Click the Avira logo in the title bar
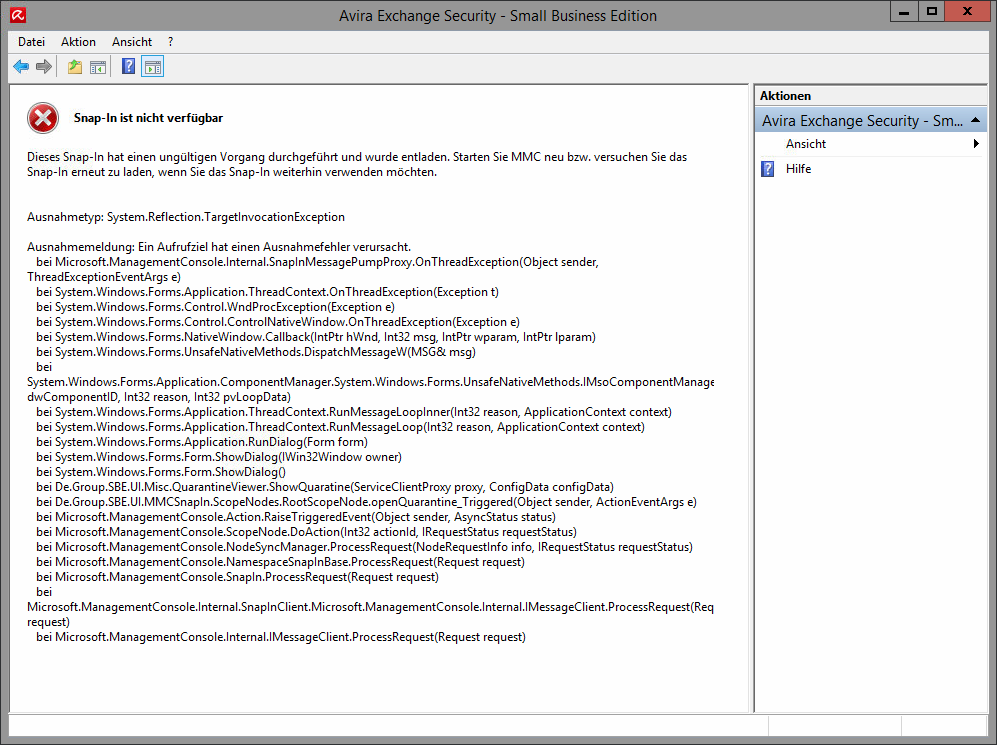This screenshot has width=997, height=745. point(18,15)
